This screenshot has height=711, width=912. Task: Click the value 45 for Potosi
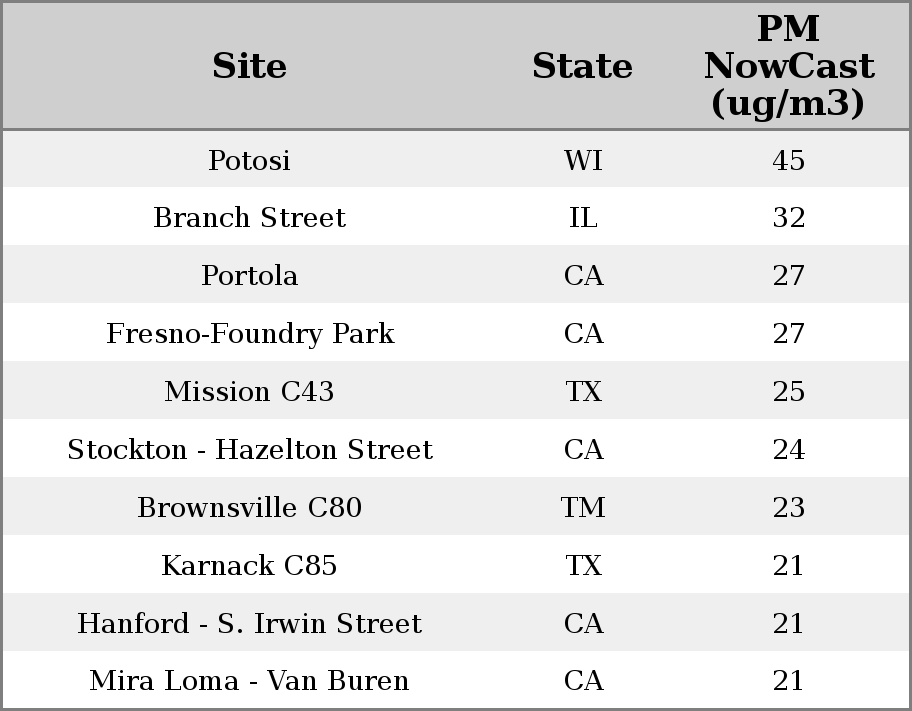[788, 160]
